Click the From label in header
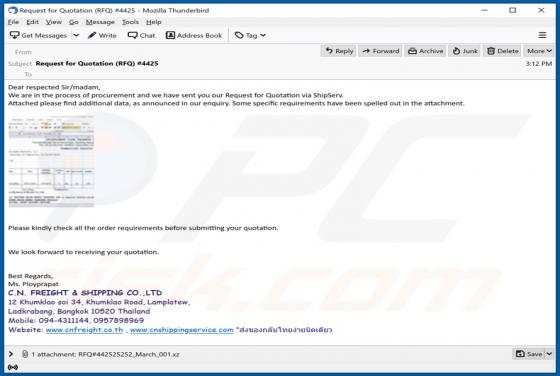The width and height of the screenshot is (560, 376). point(23,52)
